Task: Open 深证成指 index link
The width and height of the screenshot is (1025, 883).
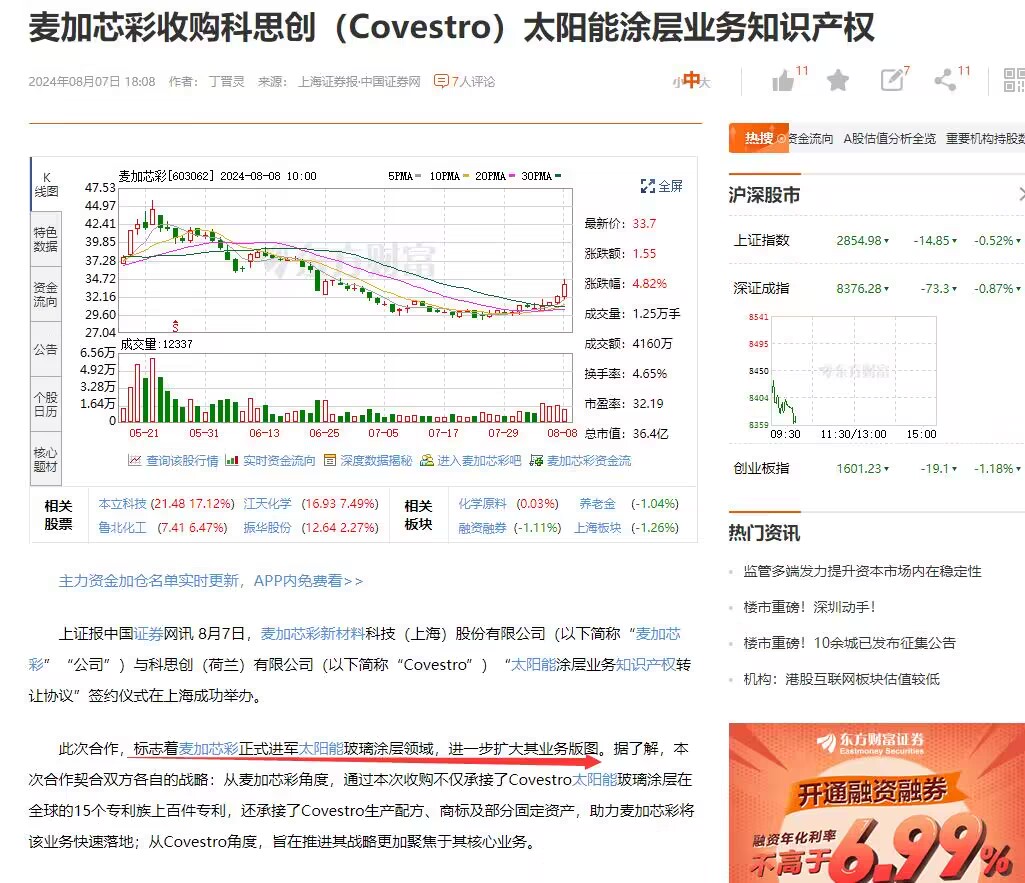Action: click(761, 288)
